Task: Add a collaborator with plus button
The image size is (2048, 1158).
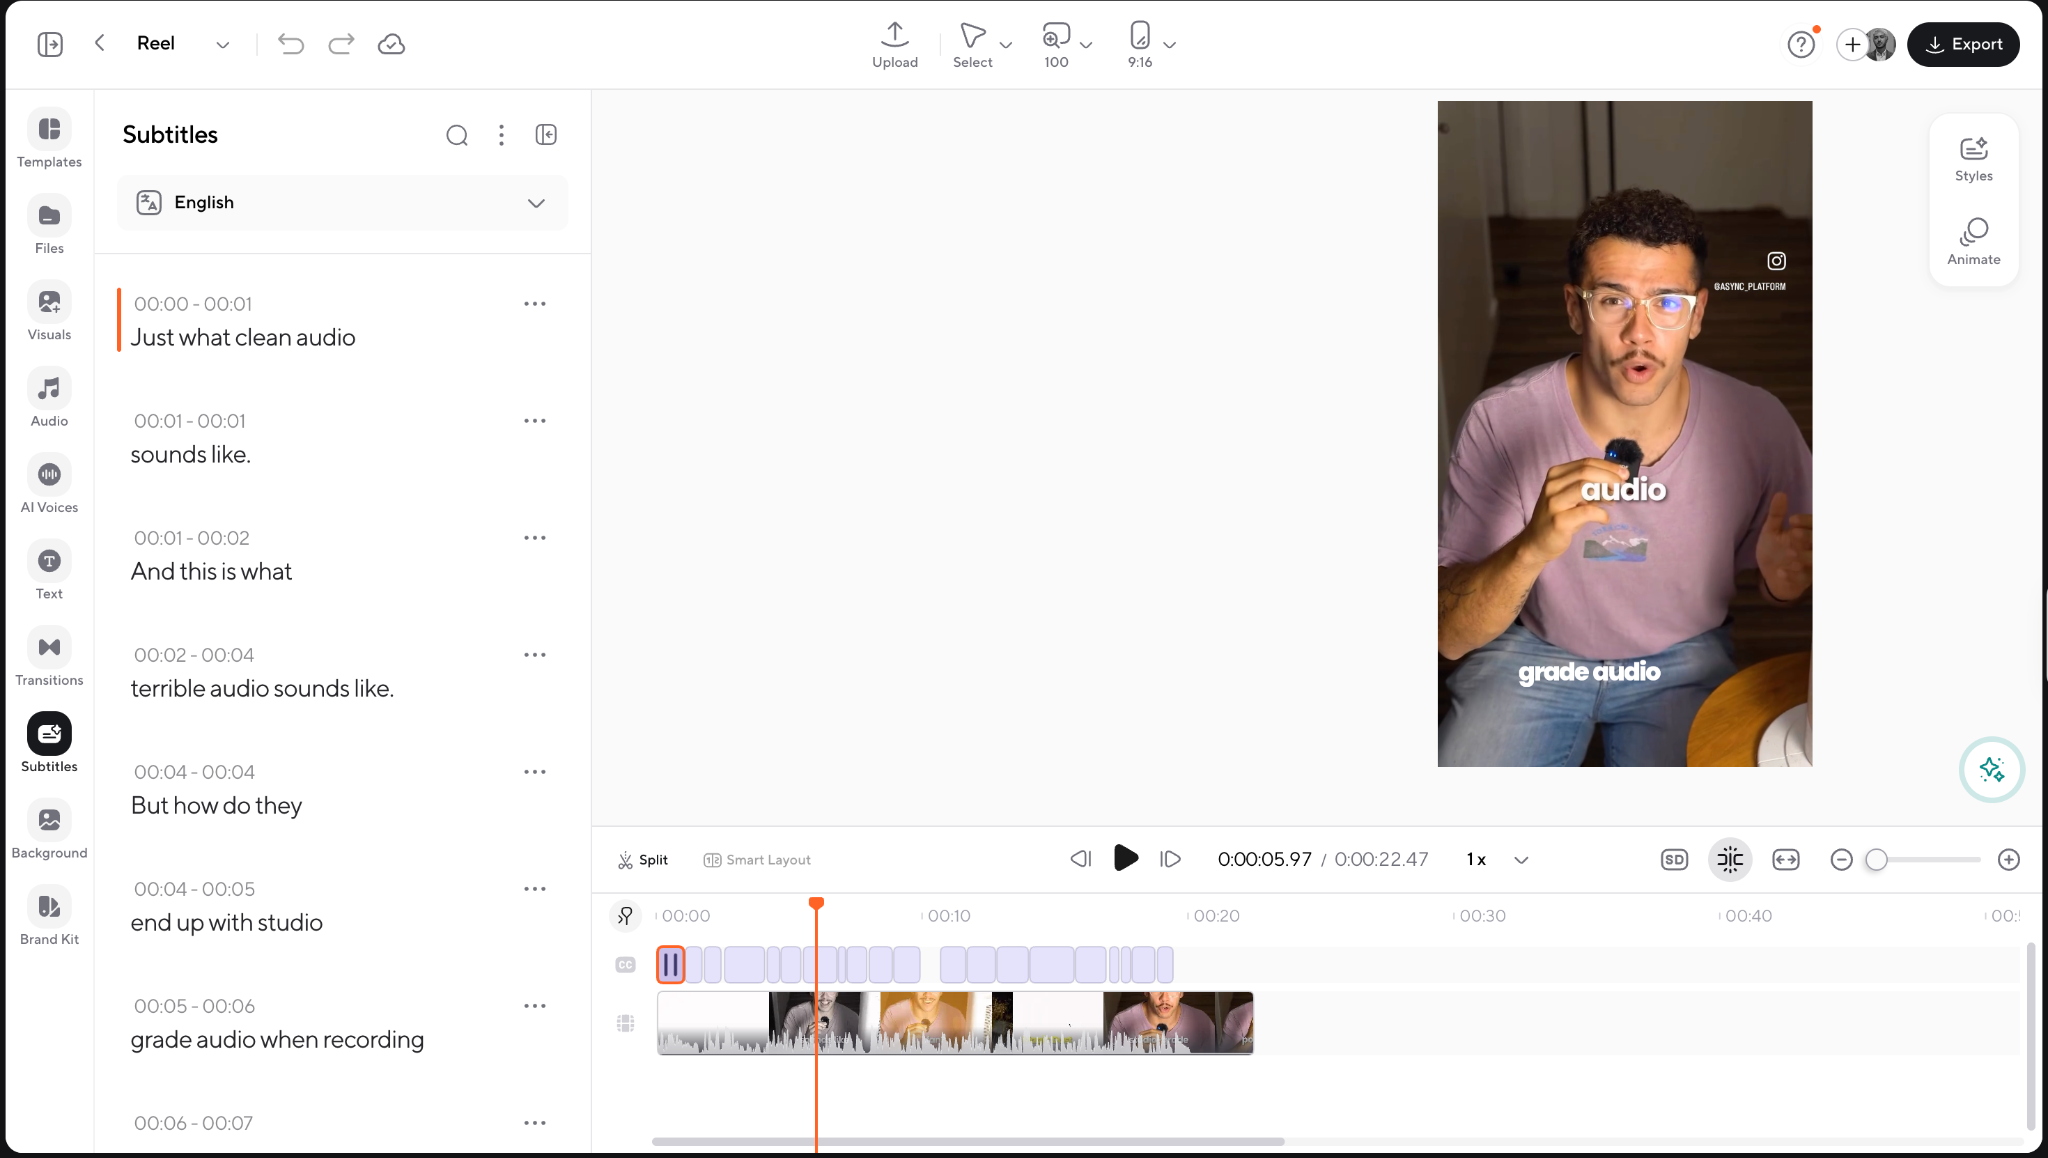Action: tap(1852, 44)
